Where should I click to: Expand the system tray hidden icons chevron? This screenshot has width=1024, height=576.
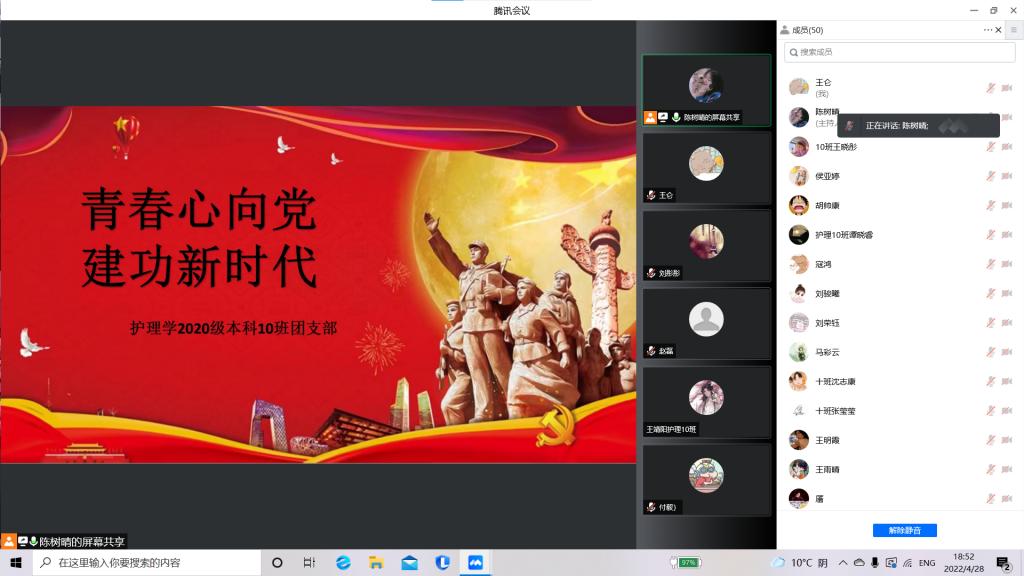tap(843, 563)
